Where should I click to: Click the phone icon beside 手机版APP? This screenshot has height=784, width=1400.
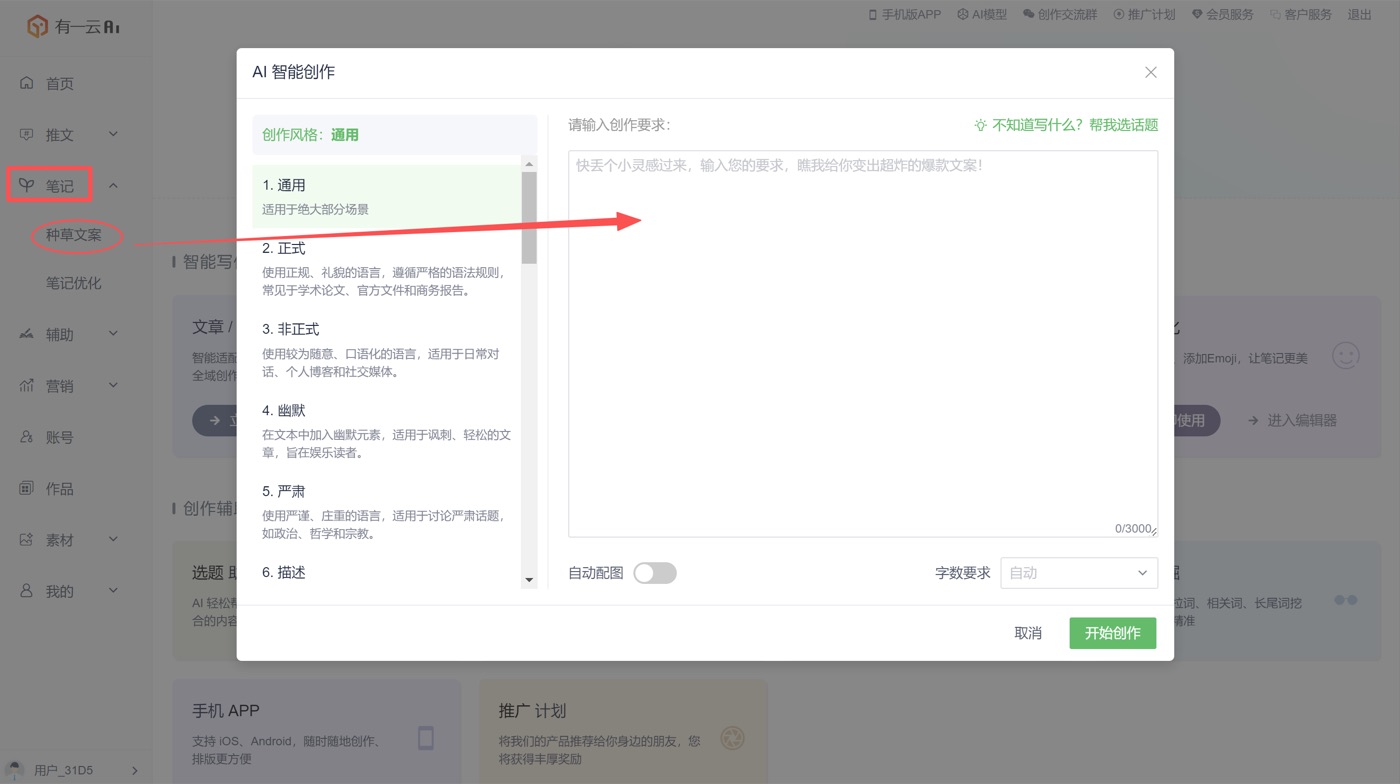(x=873, y=15)
